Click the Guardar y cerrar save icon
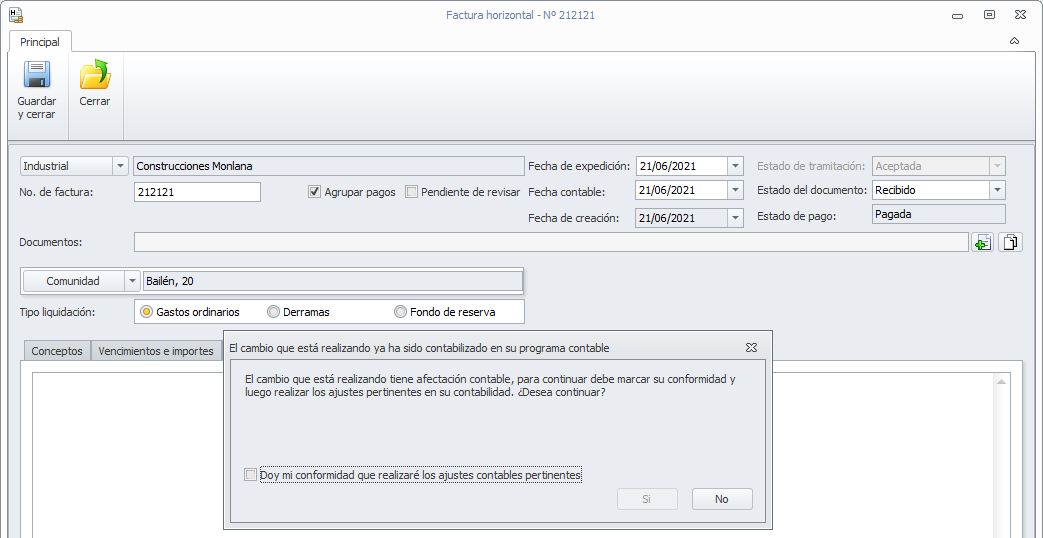The width and height of the screenshot is (1043, 538). pyautogui.click(x=37, y=76)
